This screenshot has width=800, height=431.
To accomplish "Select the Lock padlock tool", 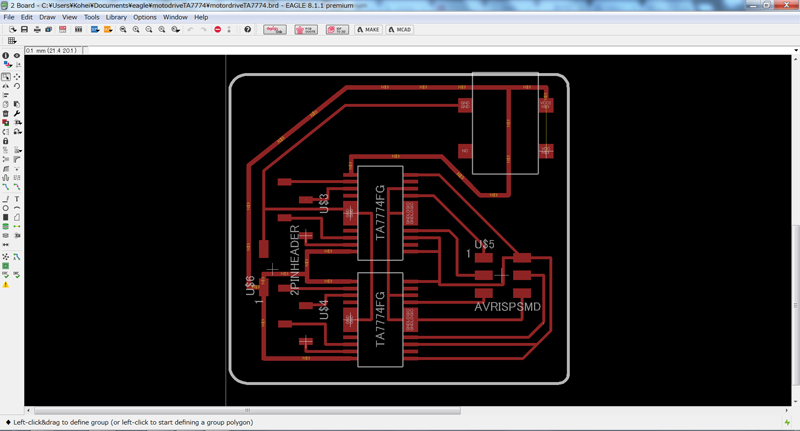I will pyautogui.click(x=6, y=141).
